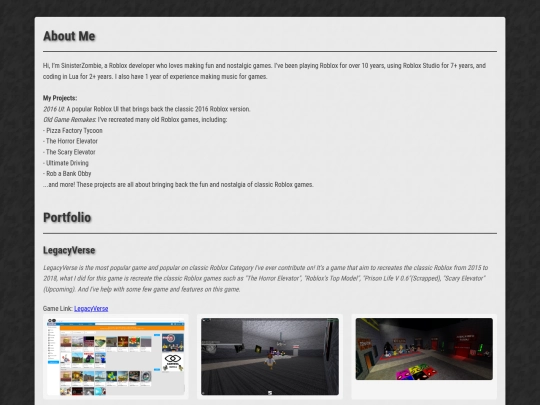Click the LegacyVerse project subheading
Image resolution: width=540 pixels, height=405 pixels.
[x=69, y=250]
